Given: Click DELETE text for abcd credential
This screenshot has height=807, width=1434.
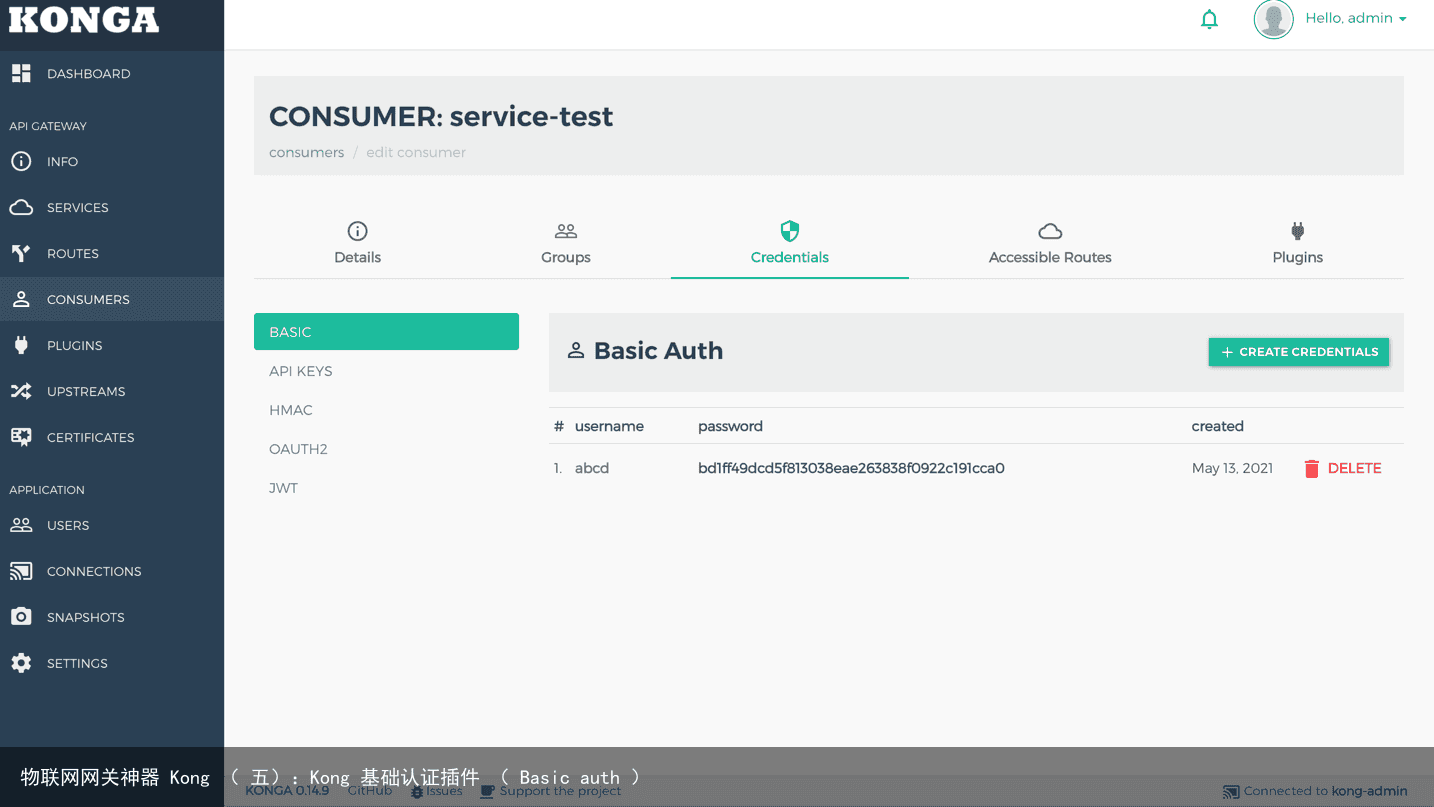Looking at the screenshot, I should [1354, 468].
